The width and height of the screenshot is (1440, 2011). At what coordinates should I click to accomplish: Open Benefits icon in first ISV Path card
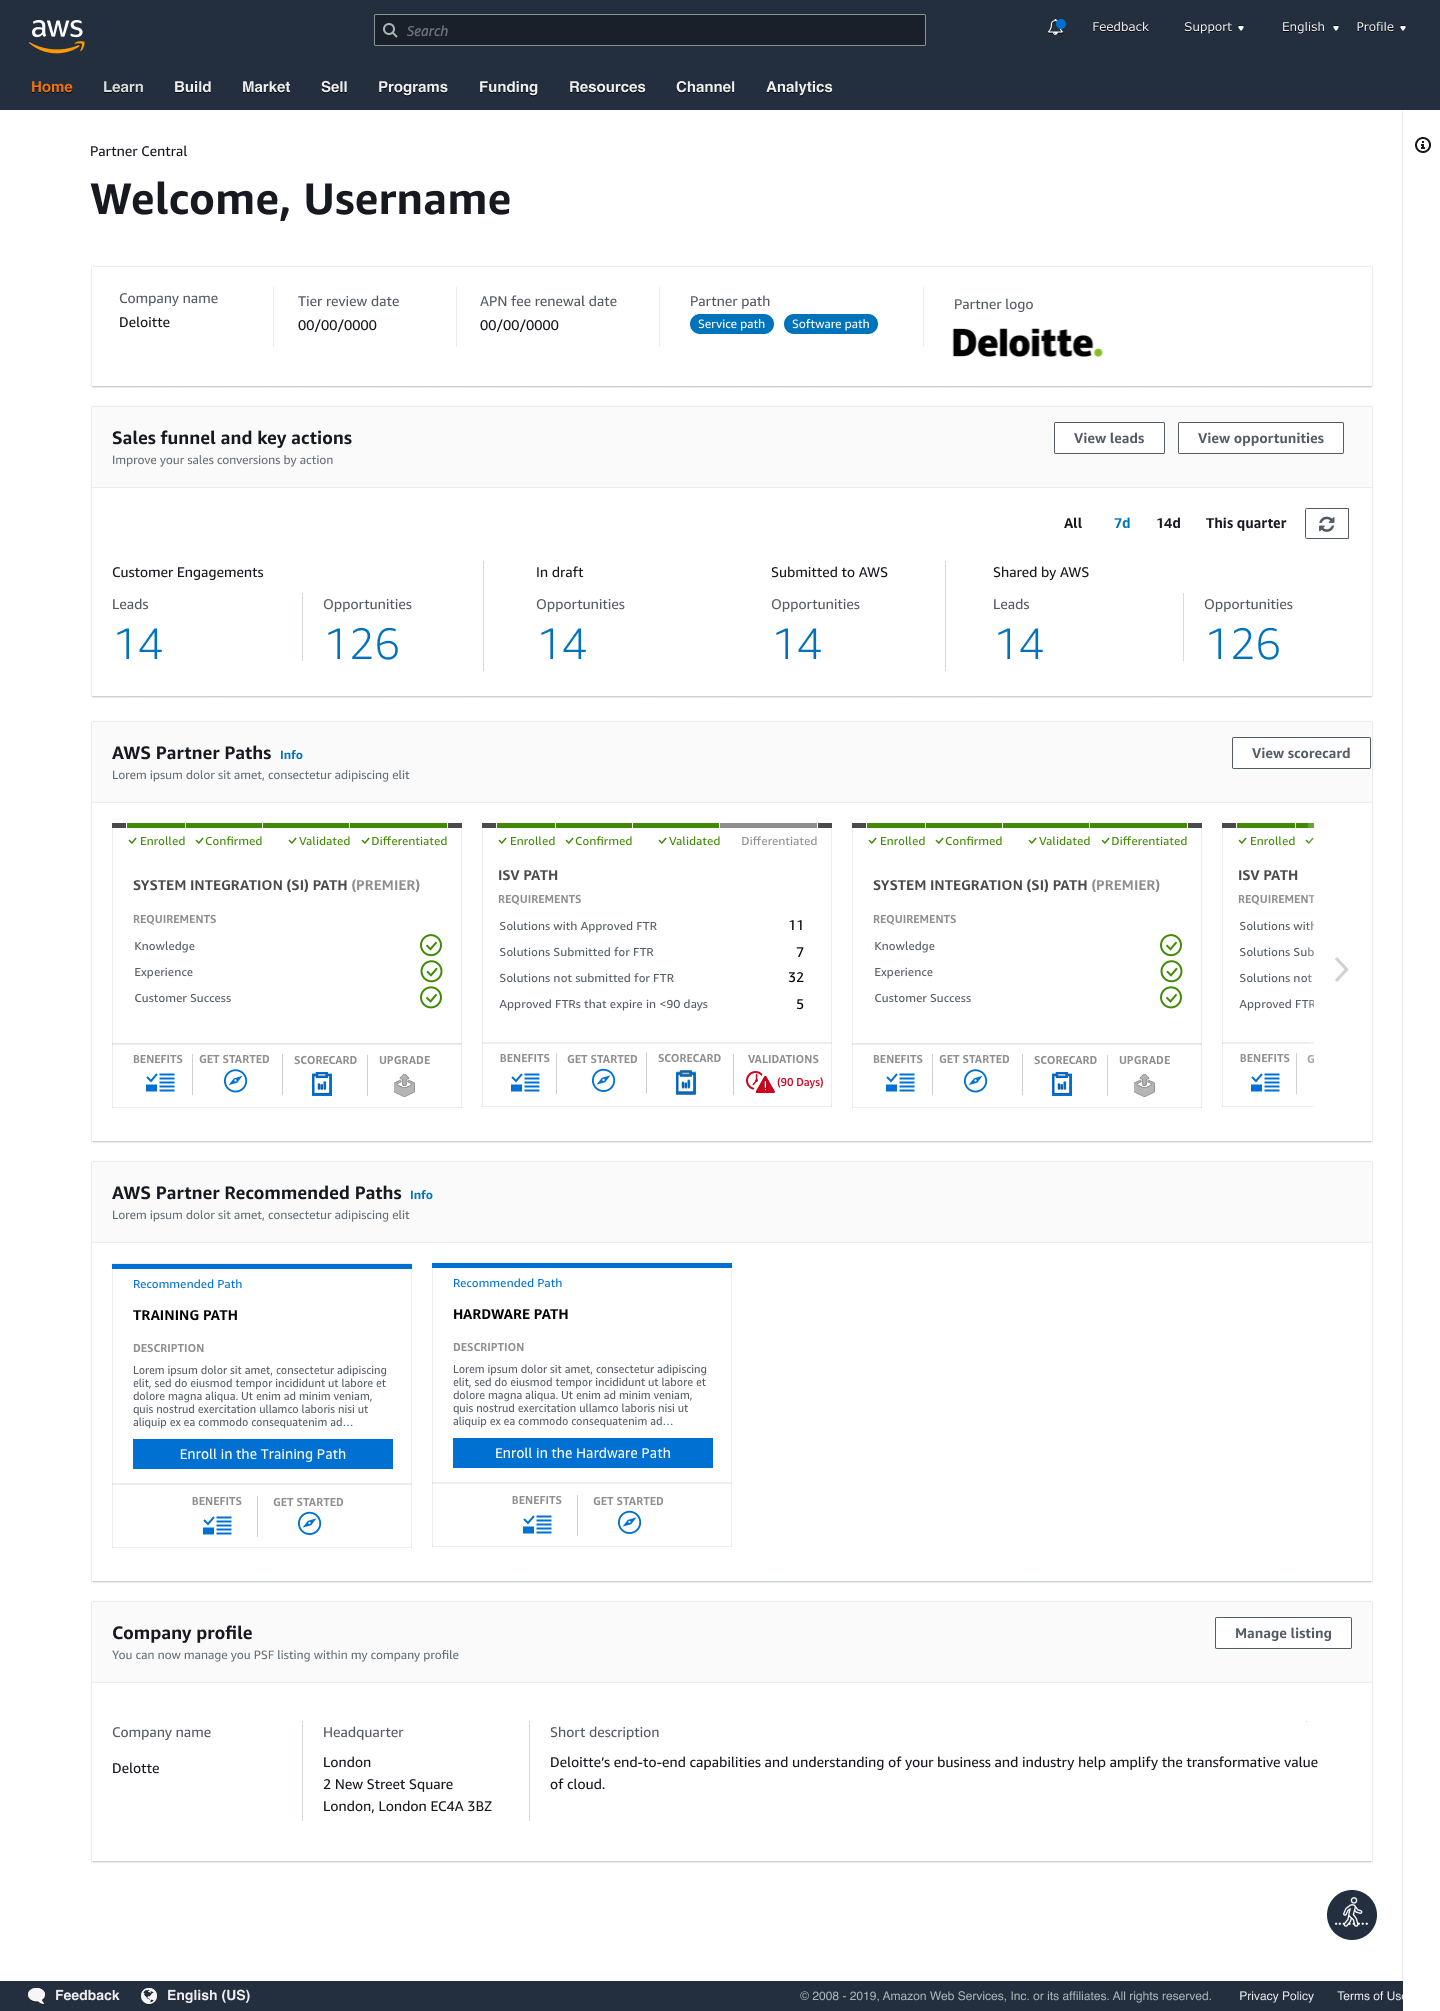coord(525,1081)
